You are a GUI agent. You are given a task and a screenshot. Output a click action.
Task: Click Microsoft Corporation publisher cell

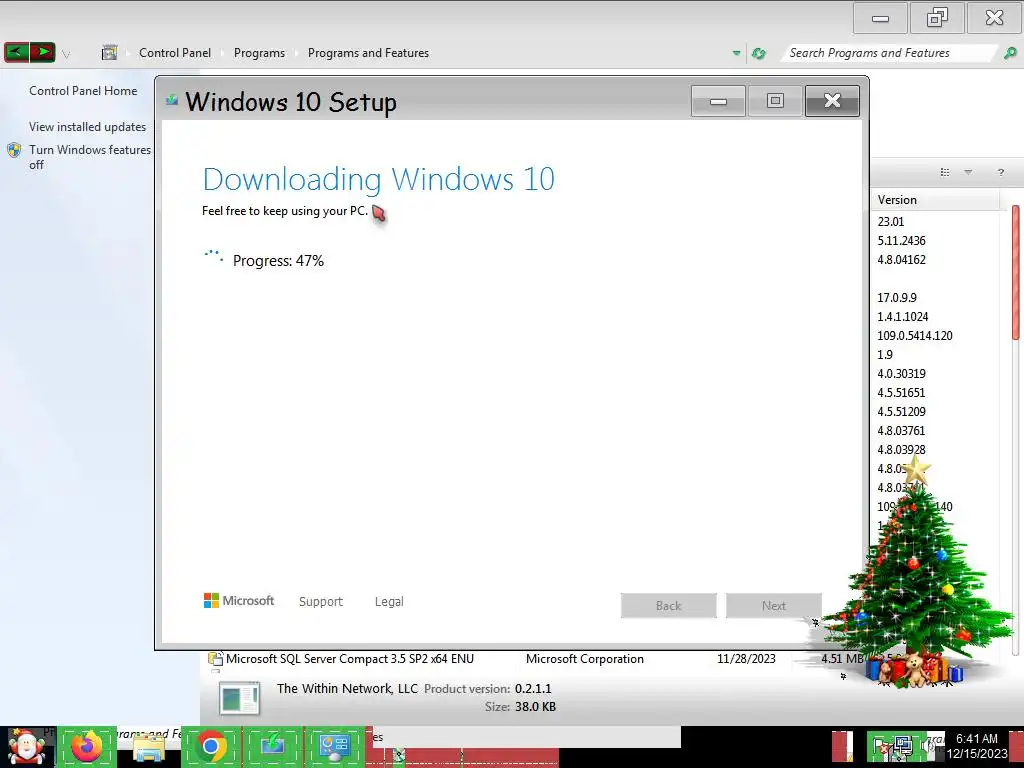pyautogui.click(x=584, y=659)
